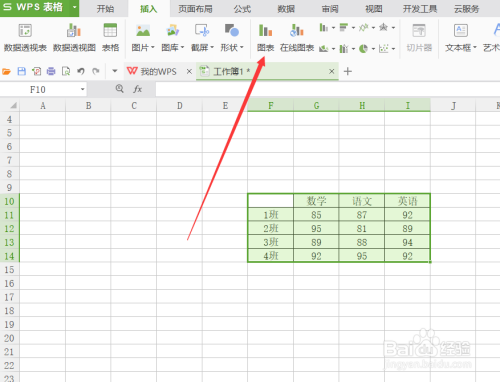This screenshot has height=382, width=500.
Task: Select the pie chart type icon
Action: coord(364,49)
